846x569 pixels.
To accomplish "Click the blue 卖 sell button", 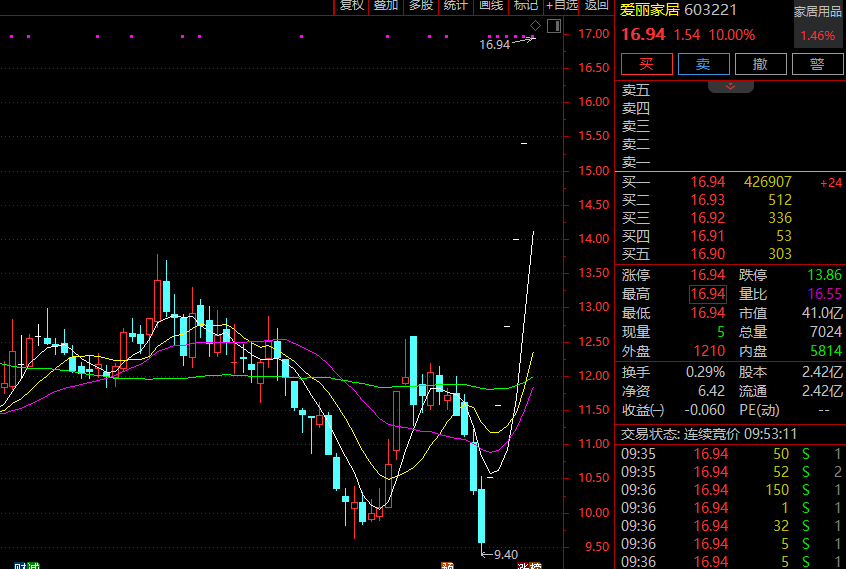I will tap(704, 64).
